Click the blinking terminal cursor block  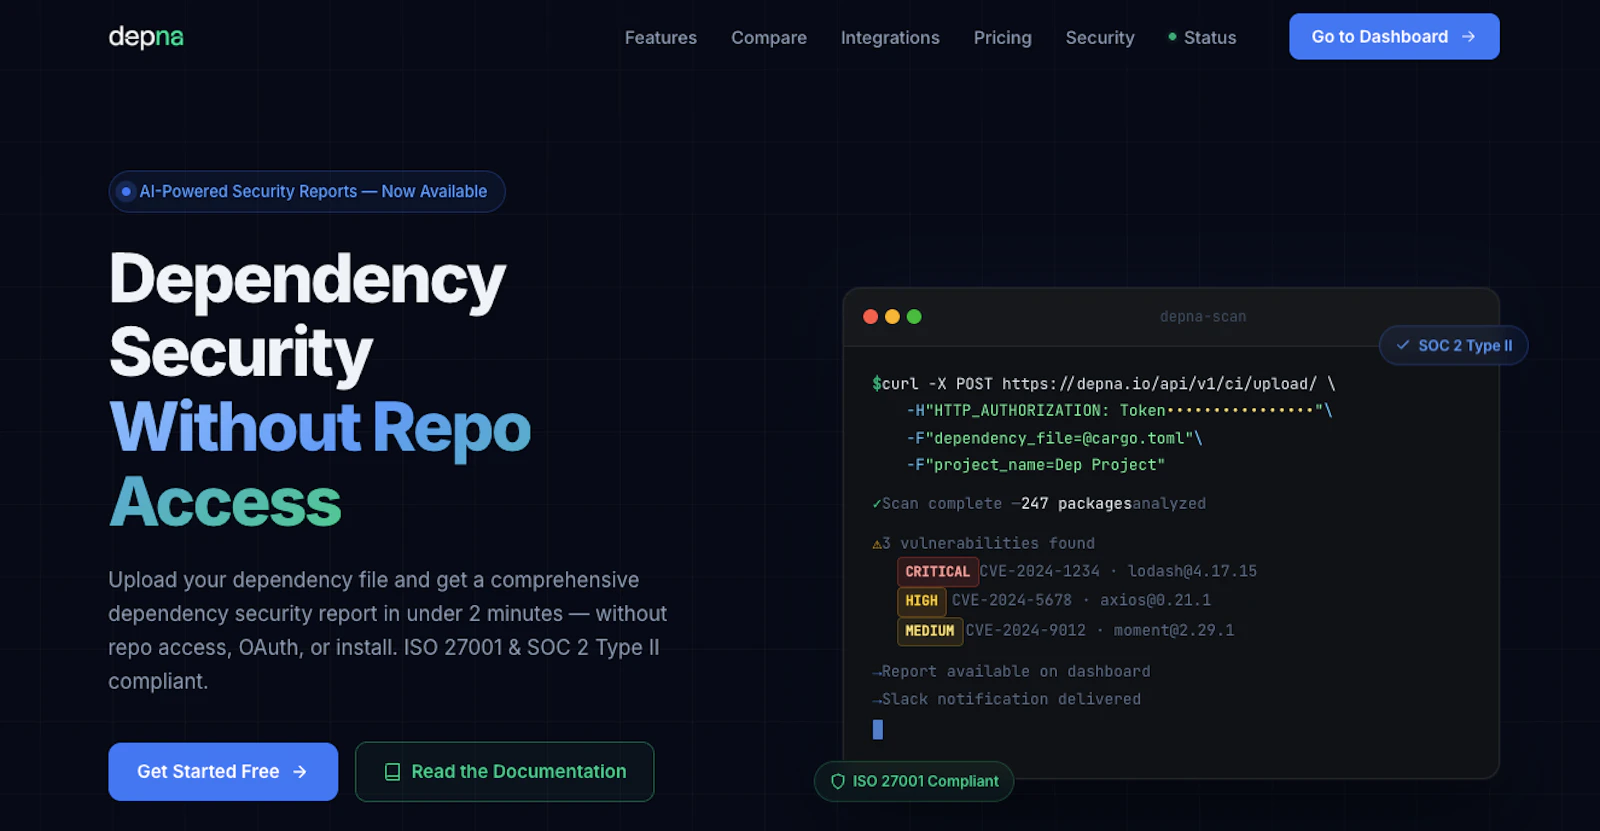[878, 729]
